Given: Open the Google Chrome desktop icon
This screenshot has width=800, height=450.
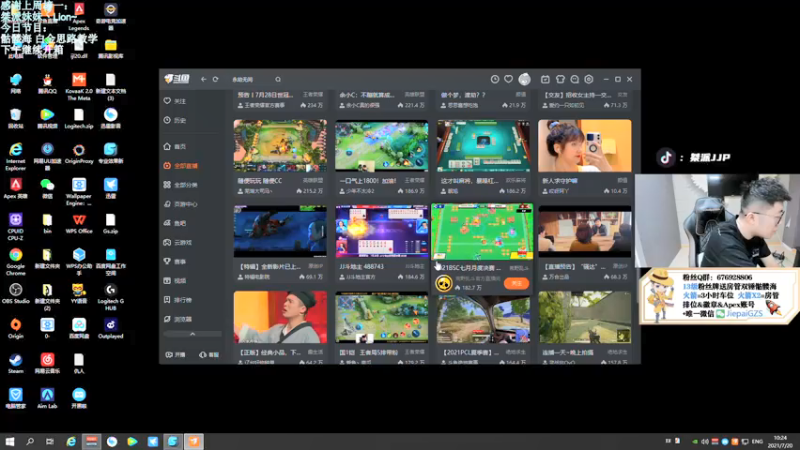Looking at the screenshot, I should pos(15,262).
